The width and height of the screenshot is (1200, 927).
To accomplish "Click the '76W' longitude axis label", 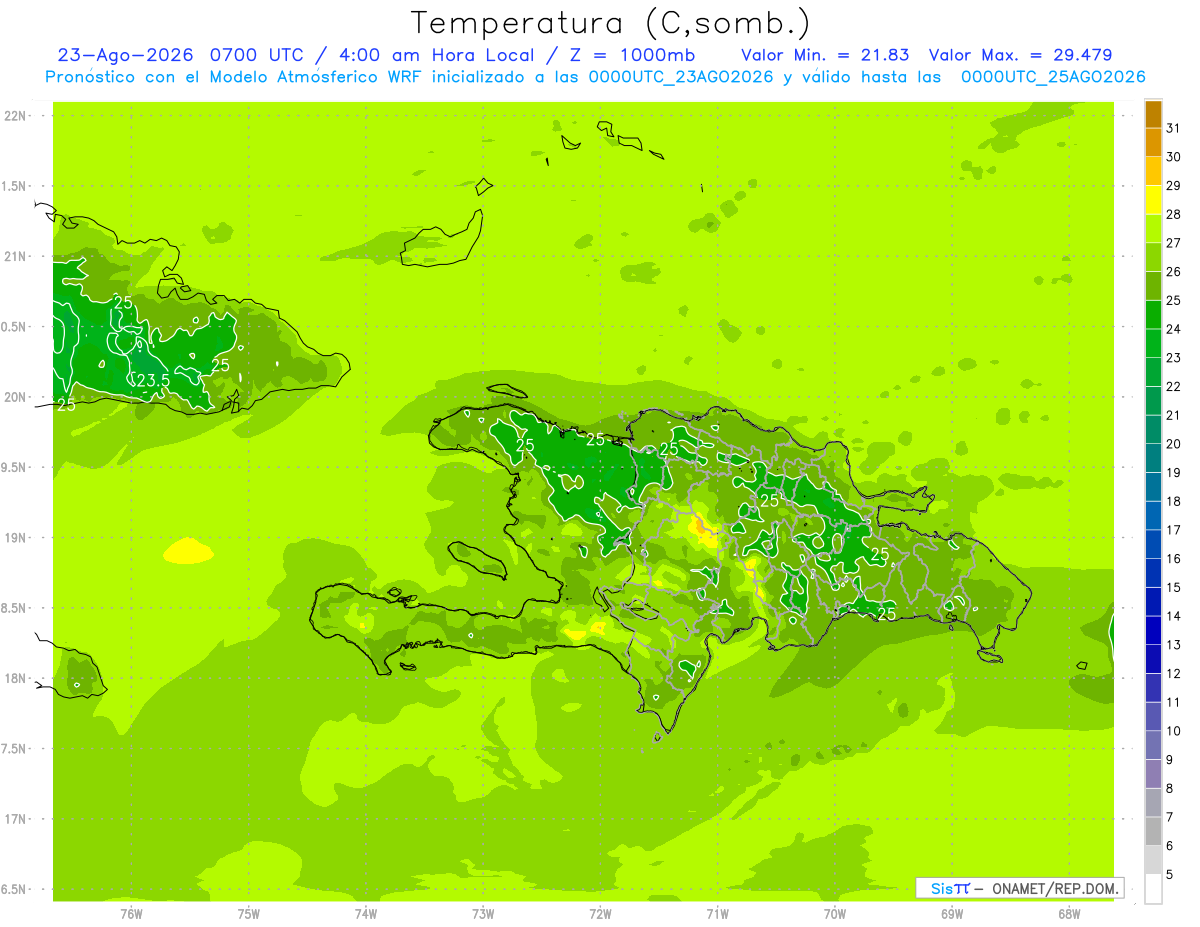I will (x=131, y=914).
